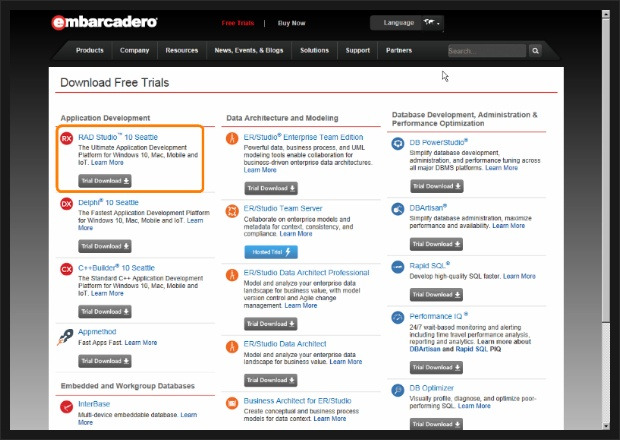Click the ER/Studio Data Architect icon
Viewport: 620px width, 440px height.
point(232,346)
